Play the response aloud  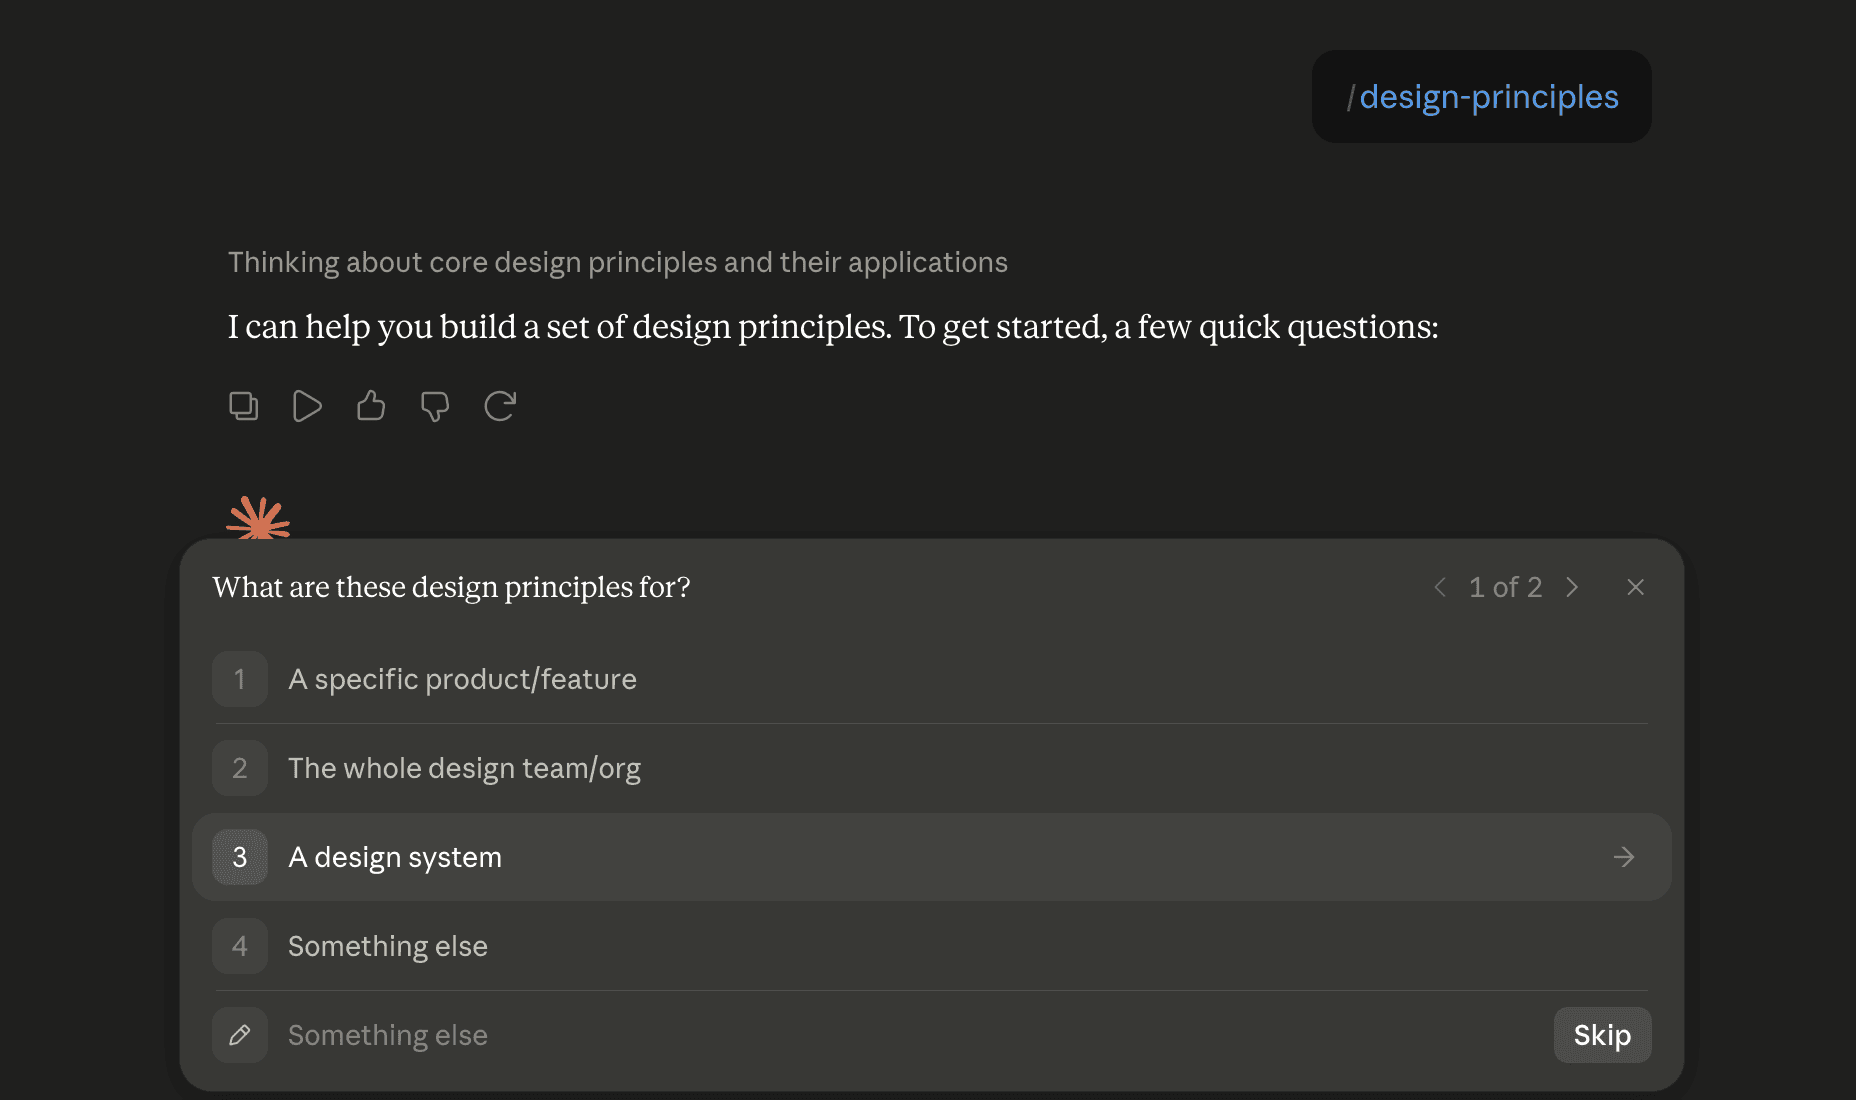307,406
